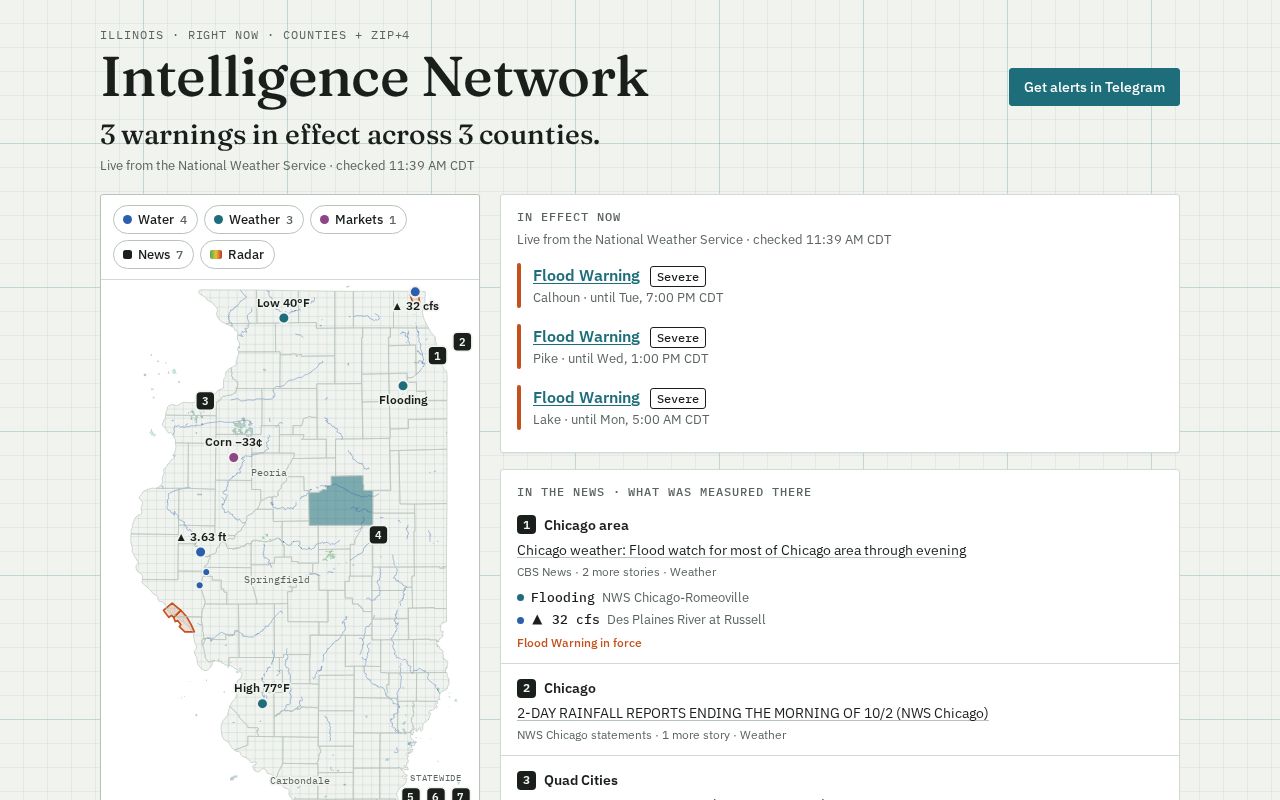Open map marker number 4

coord(378,535)
